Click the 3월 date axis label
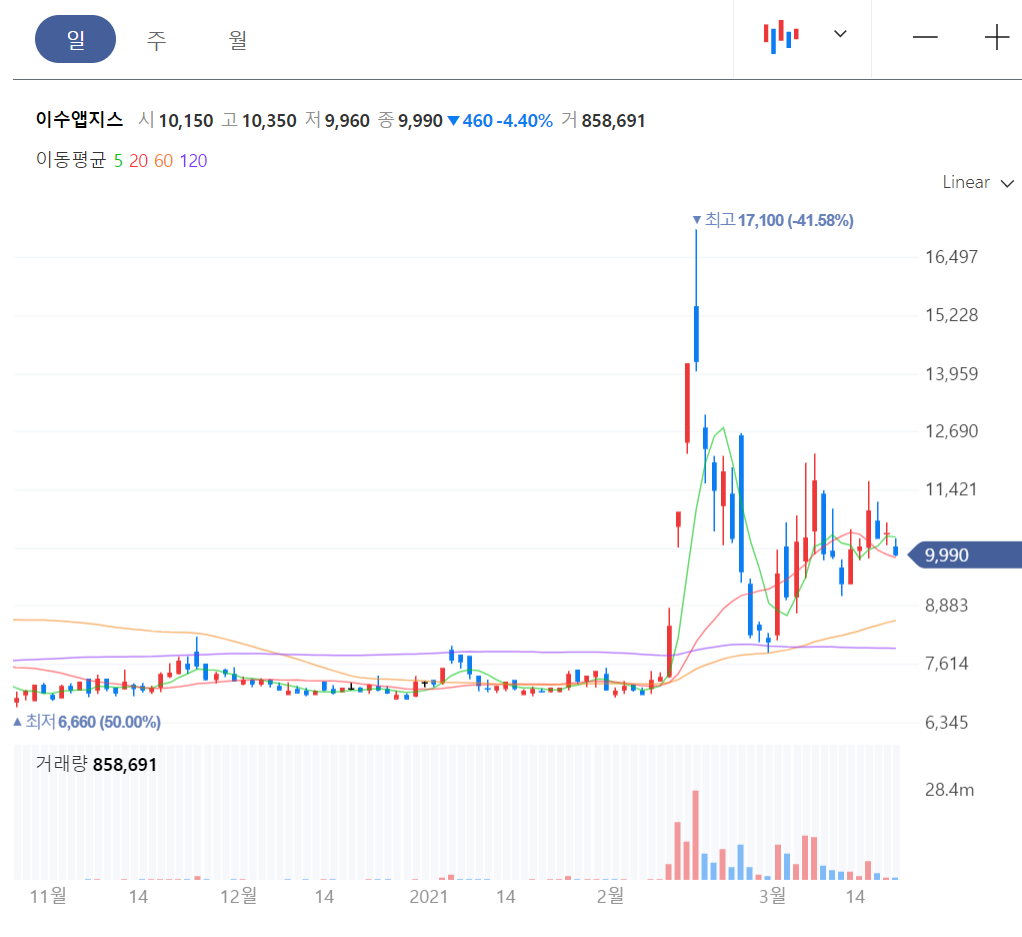 click(772, 897)
